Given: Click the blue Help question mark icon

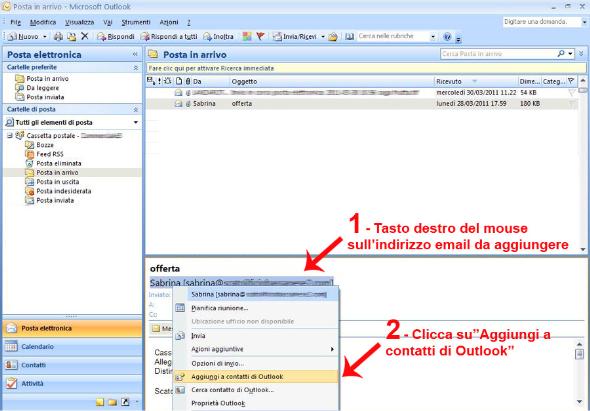Looking at the screenshot, I should 447,37.
